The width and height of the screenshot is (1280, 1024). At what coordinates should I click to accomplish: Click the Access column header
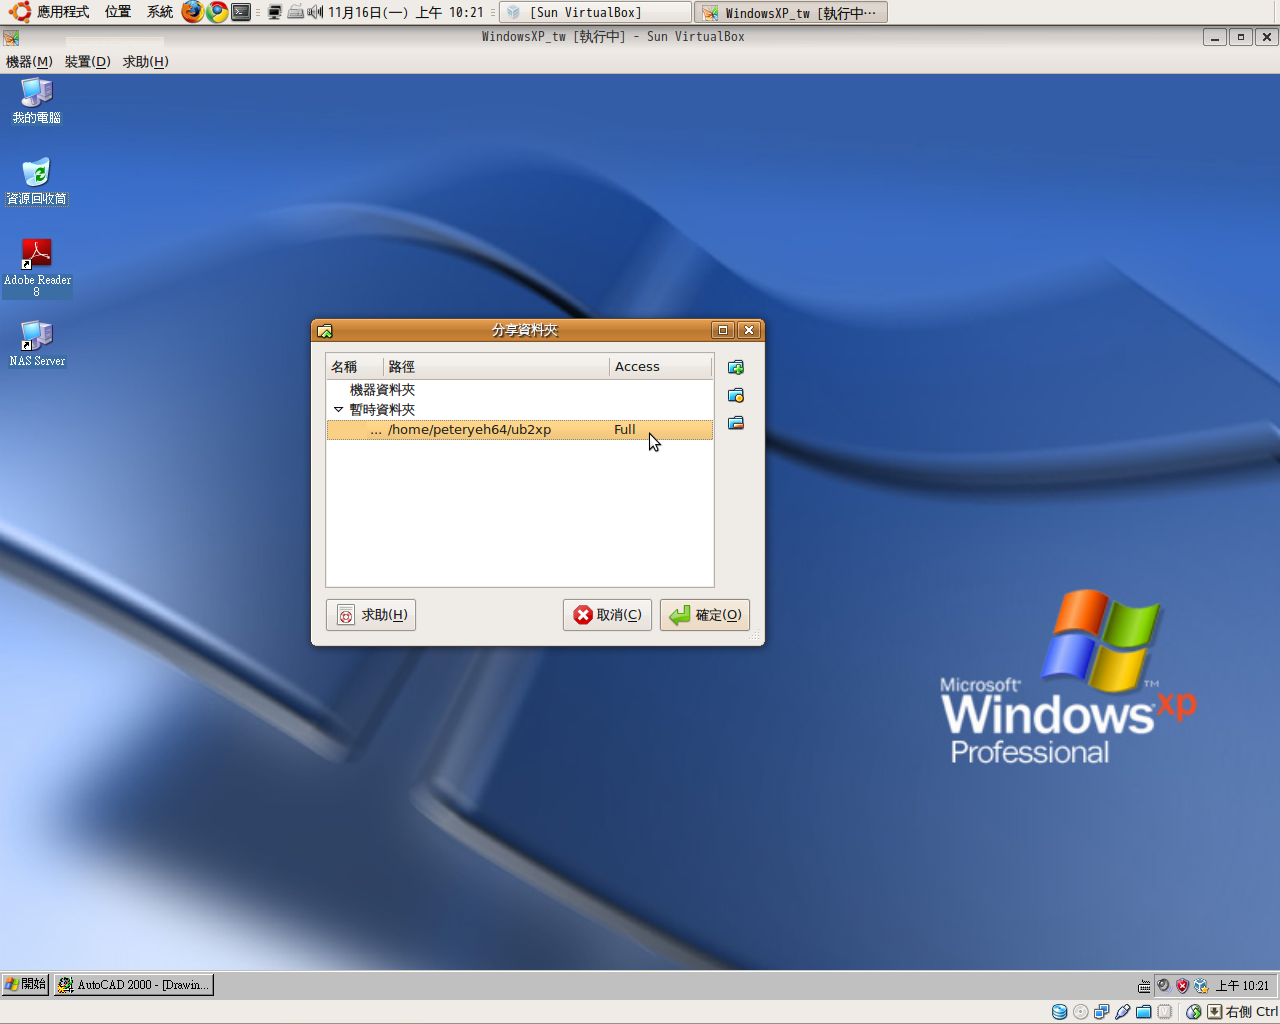tap(660, 367)
